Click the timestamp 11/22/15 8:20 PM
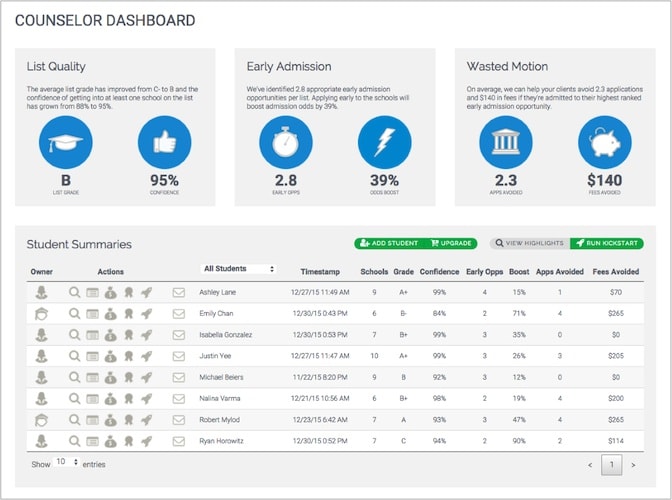Viewport: 672px width, 500px height. [320, 377]
